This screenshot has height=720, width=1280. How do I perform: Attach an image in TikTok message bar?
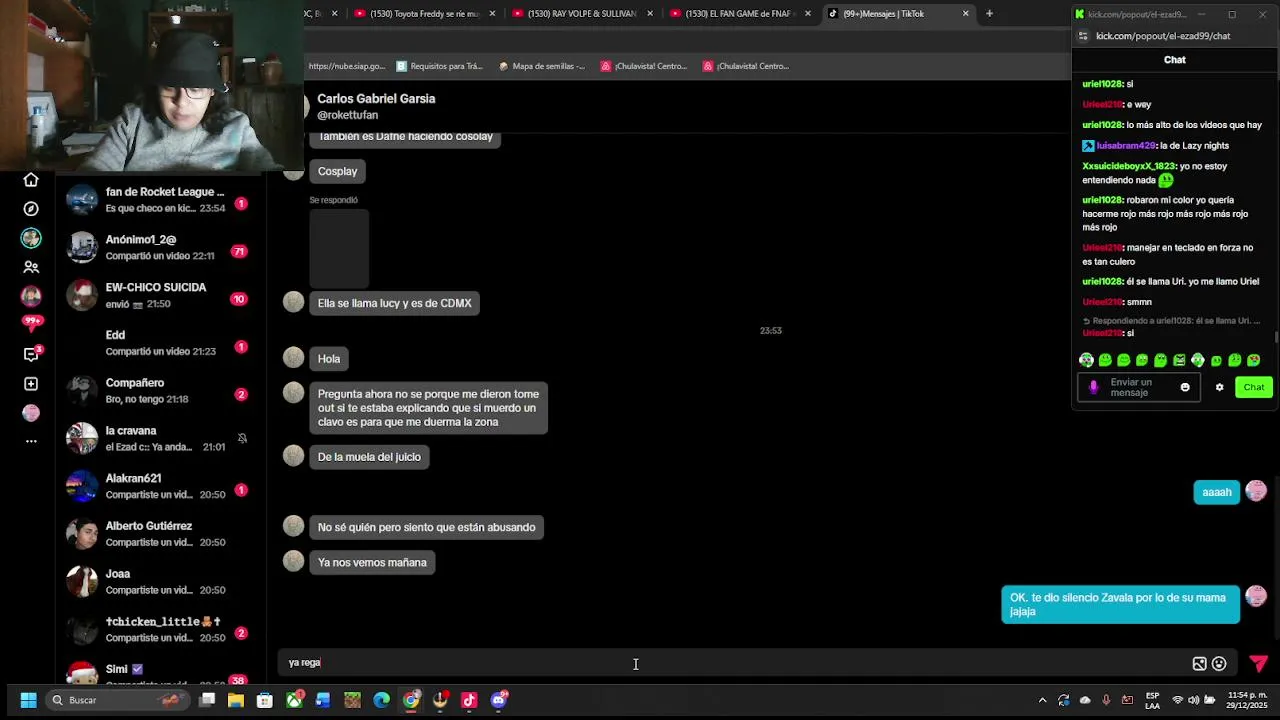click(1199, 663)
